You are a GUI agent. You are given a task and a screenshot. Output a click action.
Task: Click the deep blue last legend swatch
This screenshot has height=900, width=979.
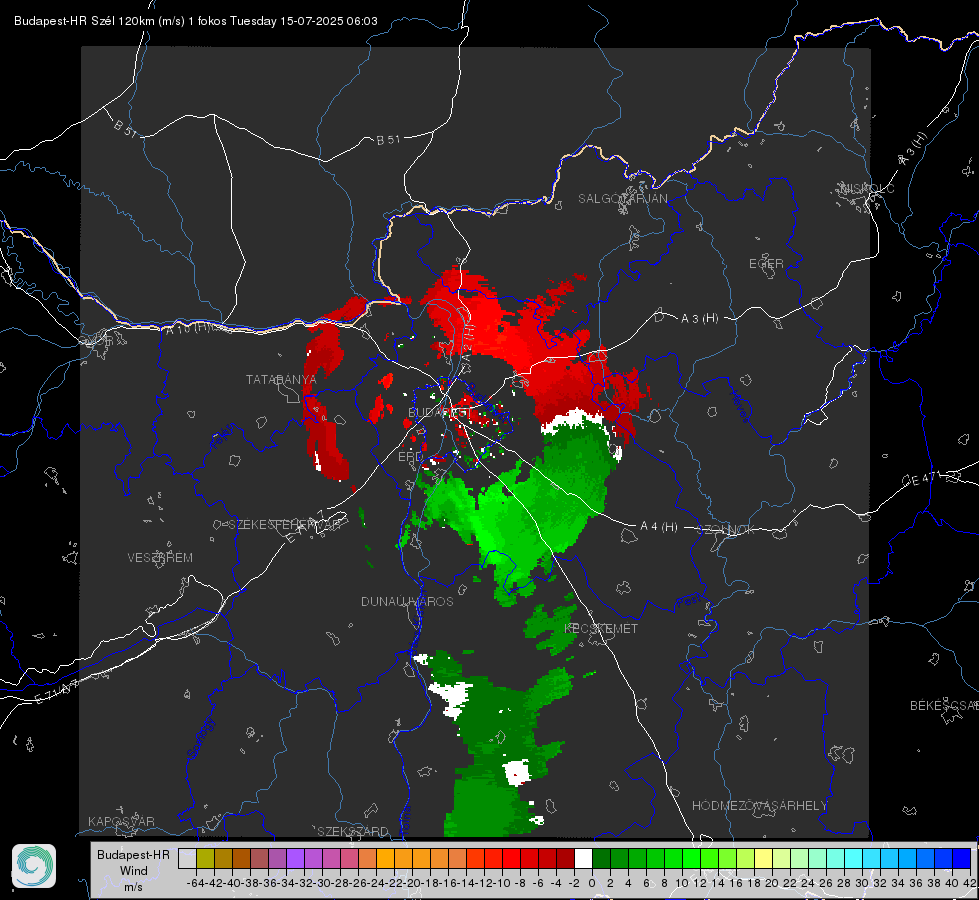(x=962, y=858)
